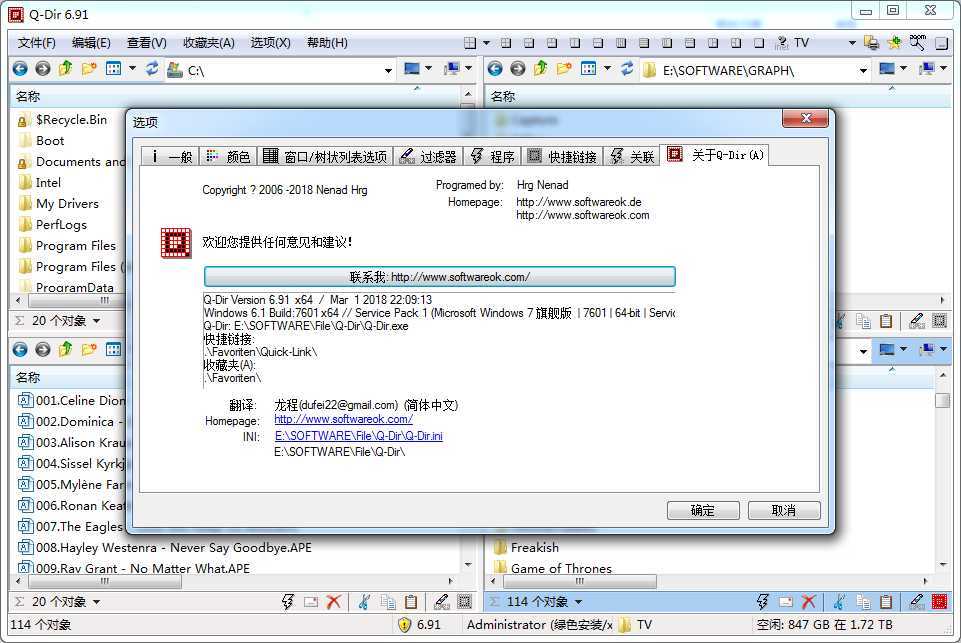Switch to the 一般 tab
Screen dimensions: 961x643
pyautogui.click(x=171, y=157)
